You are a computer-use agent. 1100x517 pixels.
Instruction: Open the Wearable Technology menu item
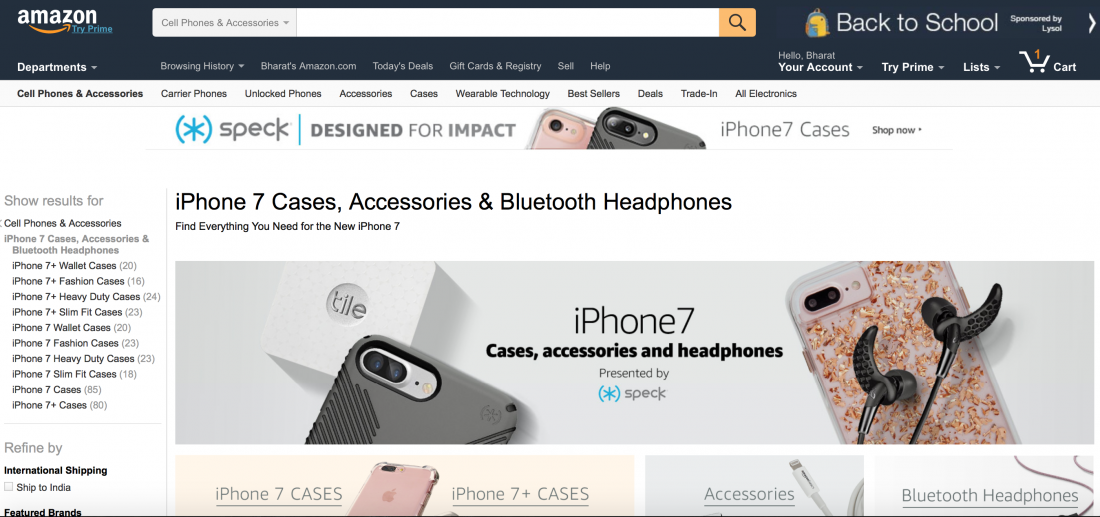tap(502, 93)
